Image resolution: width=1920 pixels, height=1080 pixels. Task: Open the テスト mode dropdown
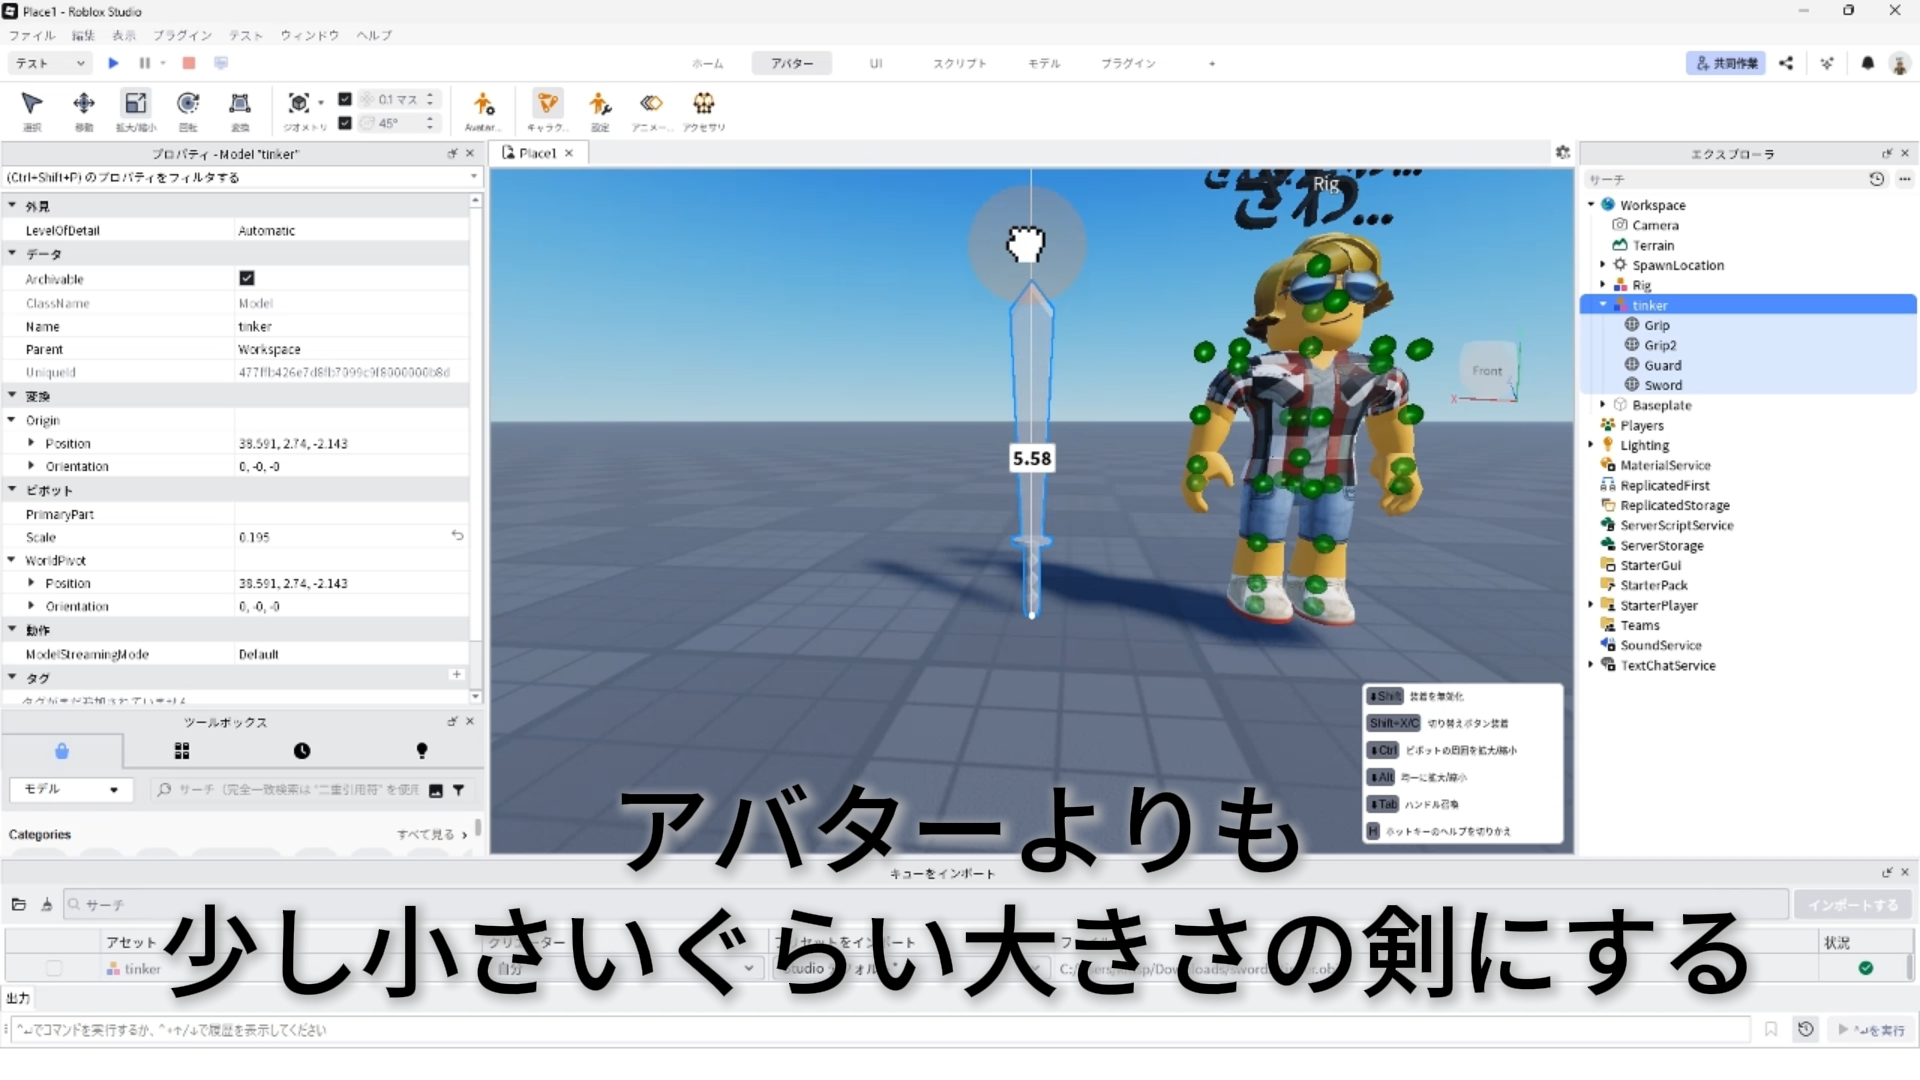point(50,63)
